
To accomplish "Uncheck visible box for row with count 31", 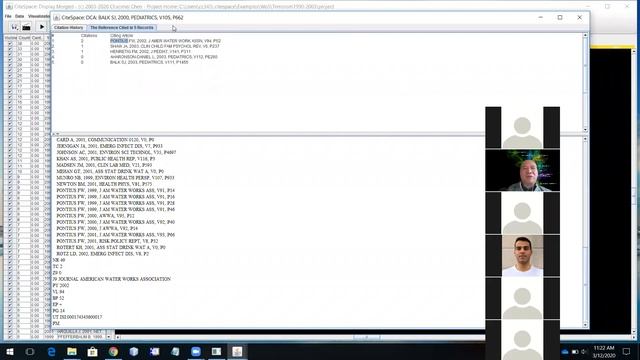I will click(10, 54).
